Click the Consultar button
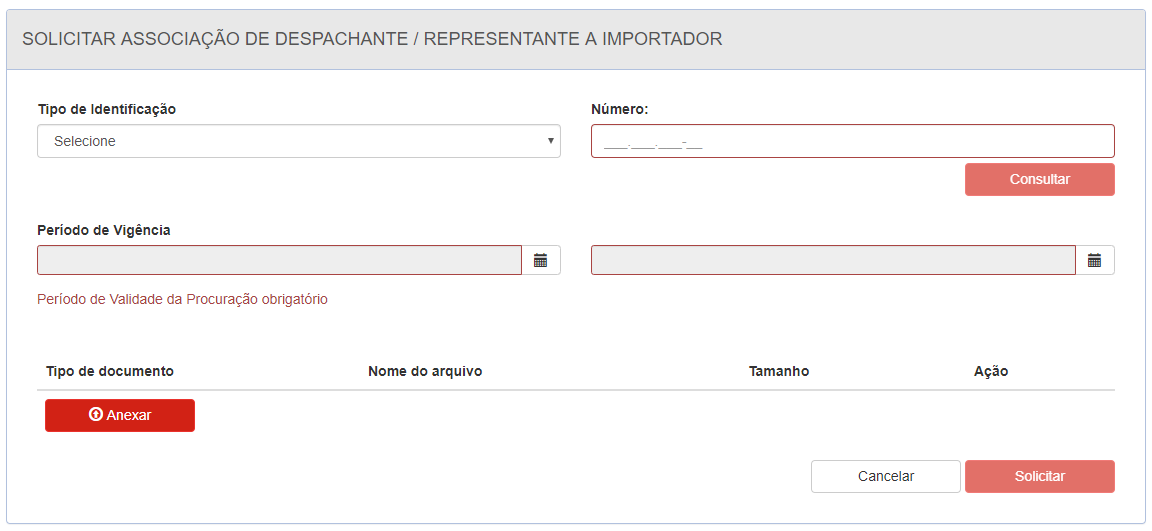This screenshot has width=1152, height=531. coord(1040,179)
